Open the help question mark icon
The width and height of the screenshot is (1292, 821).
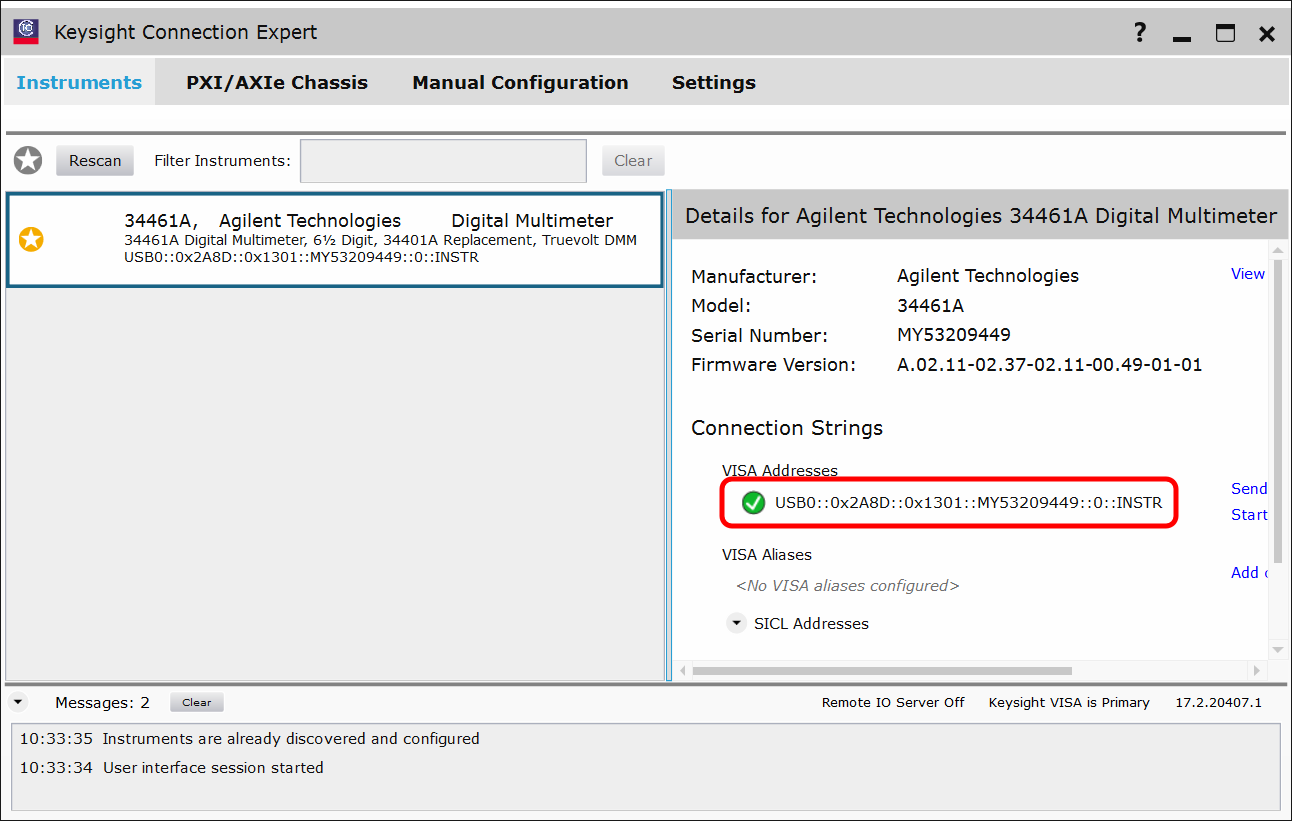point(1140,32)
